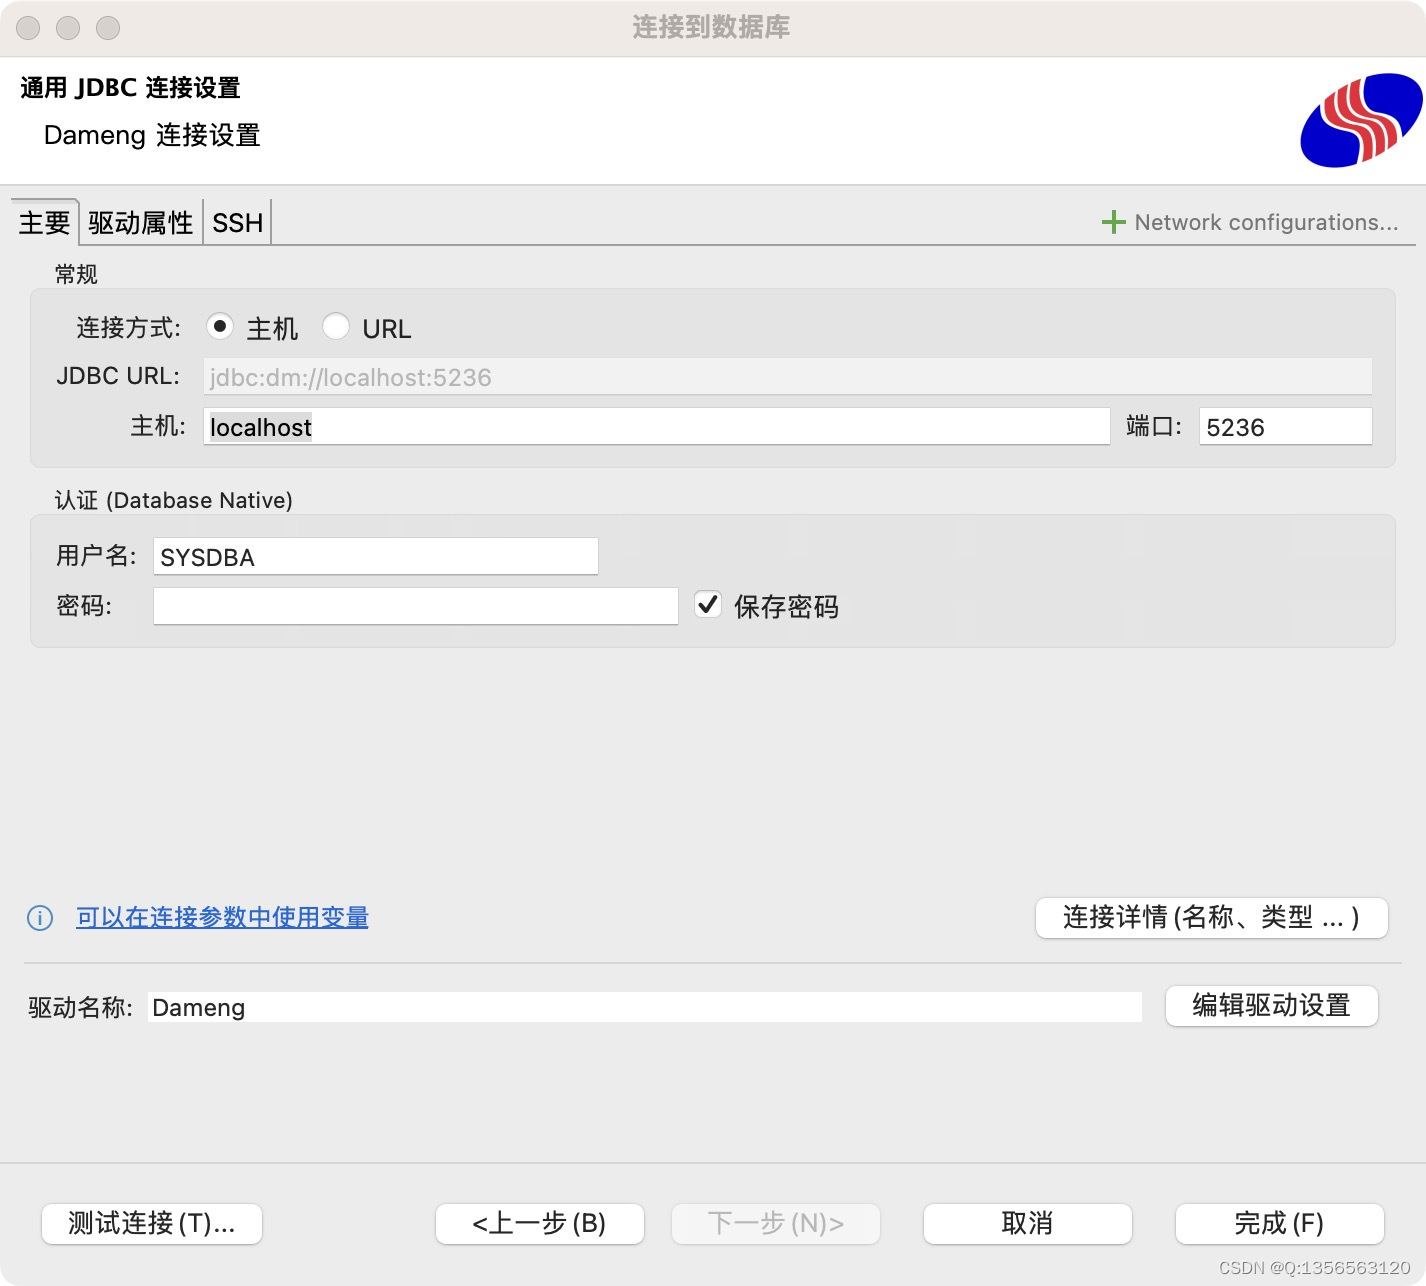This screenshot has width=1426, height=1286.
Task: Switch to the 驱动属性 tab
Action: 139,222
